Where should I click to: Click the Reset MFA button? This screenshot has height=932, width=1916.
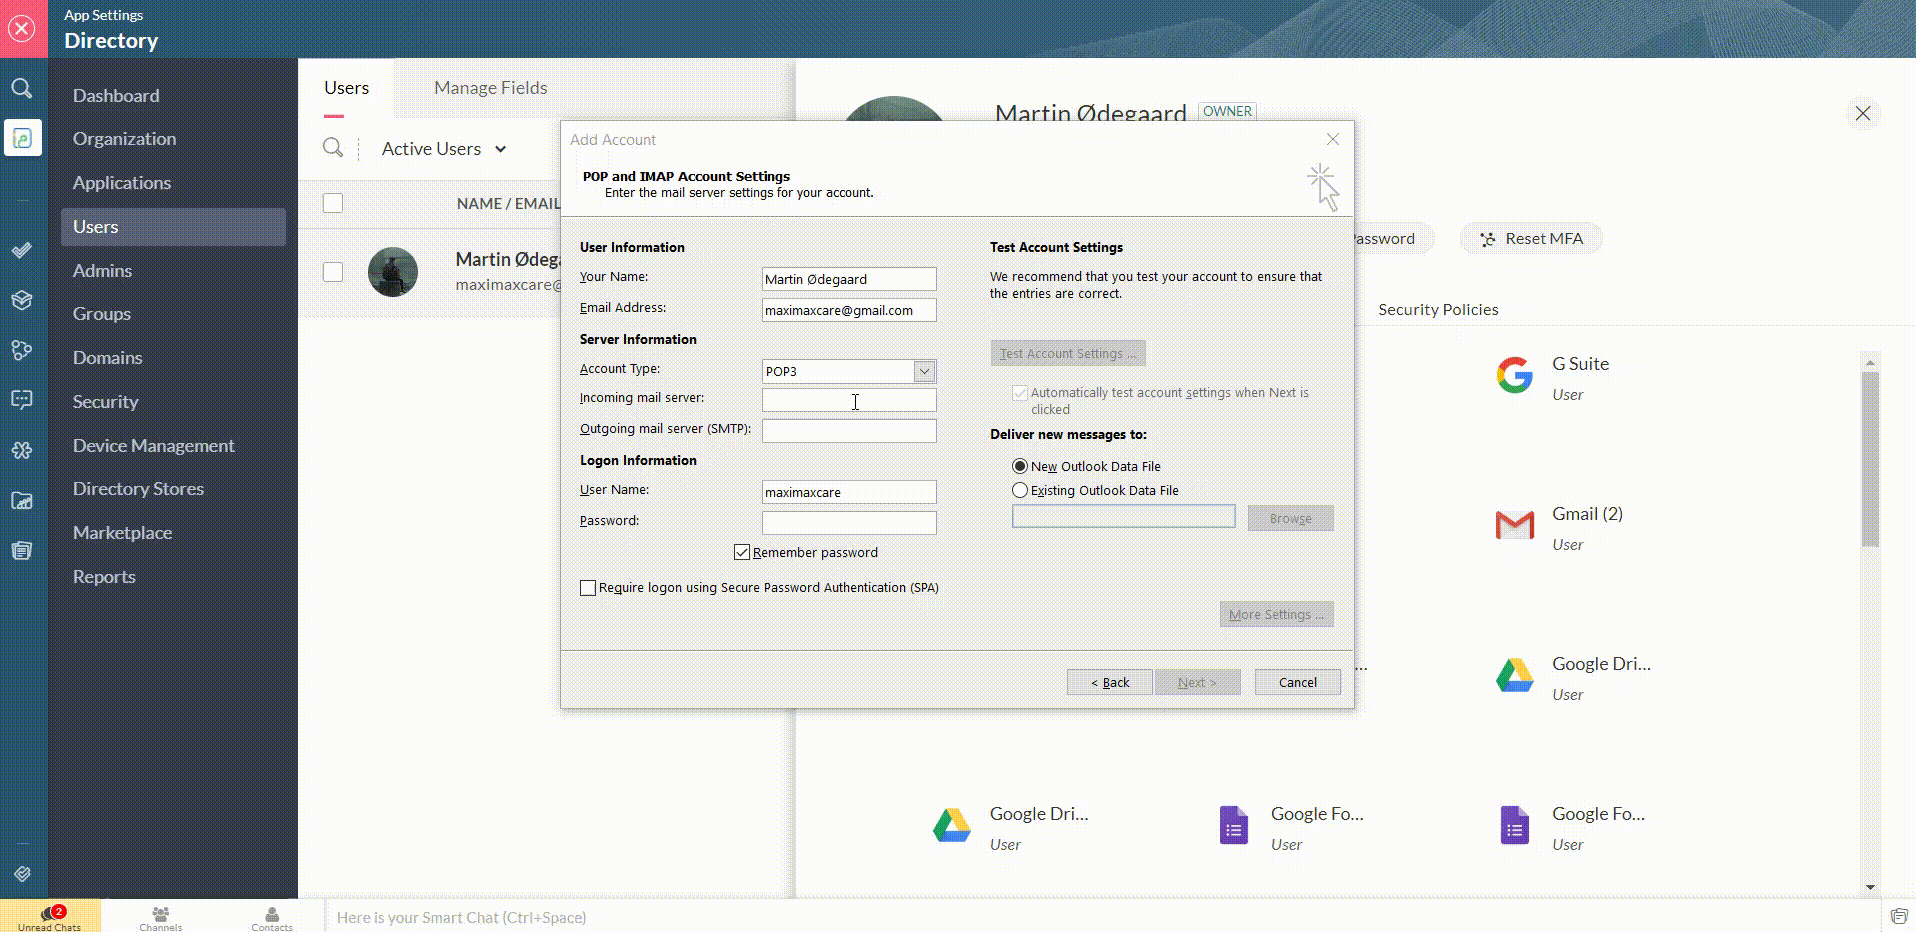pos(1532,239)
